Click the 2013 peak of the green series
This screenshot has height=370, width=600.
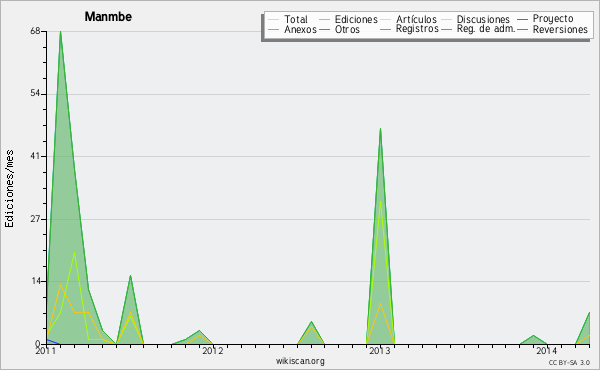[380, 129]
